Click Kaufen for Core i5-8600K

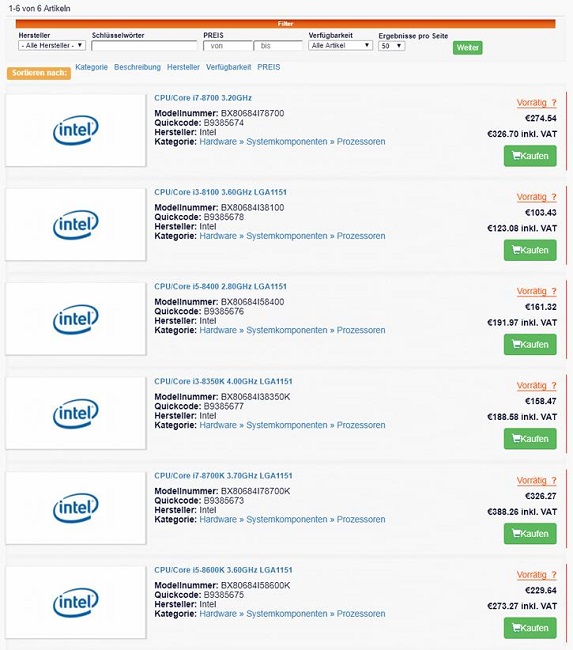[x=530, y=628]
